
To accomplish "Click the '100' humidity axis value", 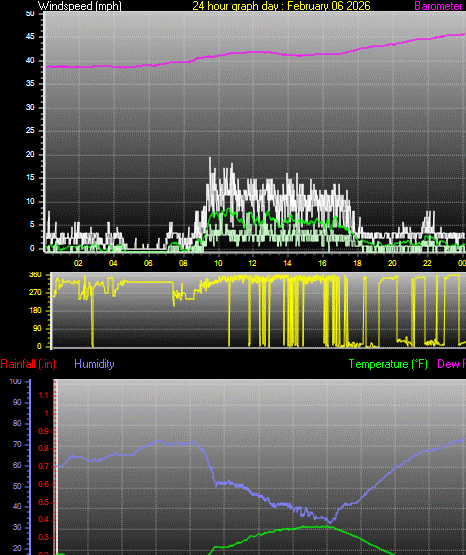I will pyautogui.click(x=15, y=382).
